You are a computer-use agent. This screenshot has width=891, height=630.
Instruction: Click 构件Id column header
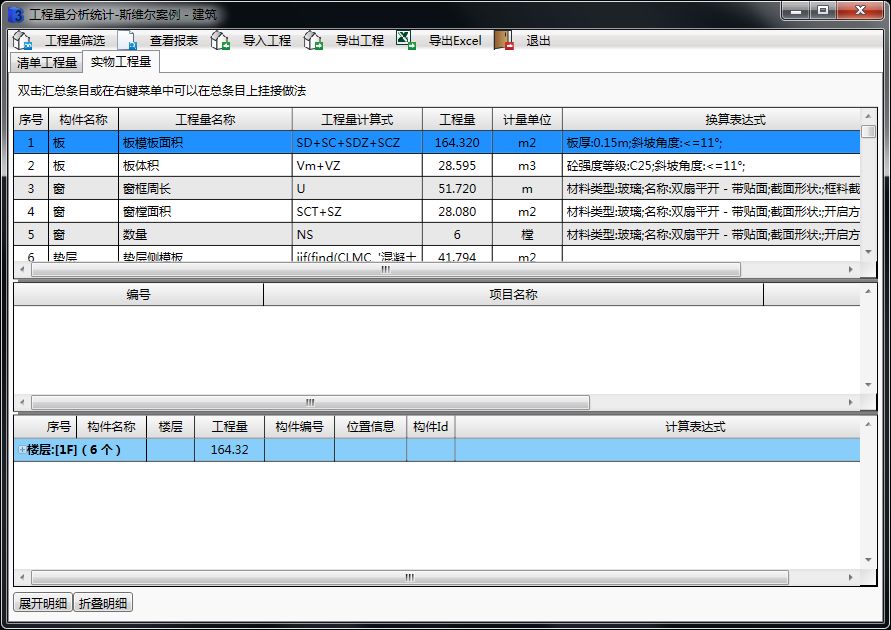coord(431,426)
